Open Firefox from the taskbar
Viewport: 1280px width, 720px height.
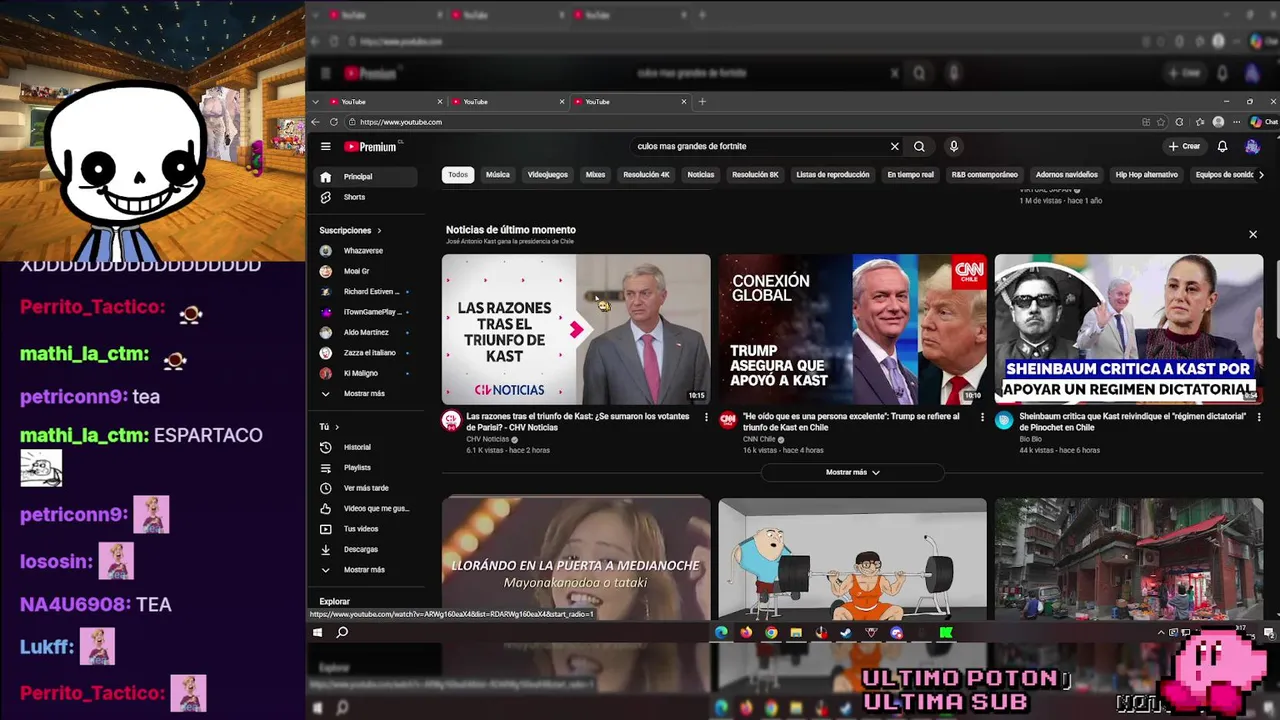(x=746, y=632)
